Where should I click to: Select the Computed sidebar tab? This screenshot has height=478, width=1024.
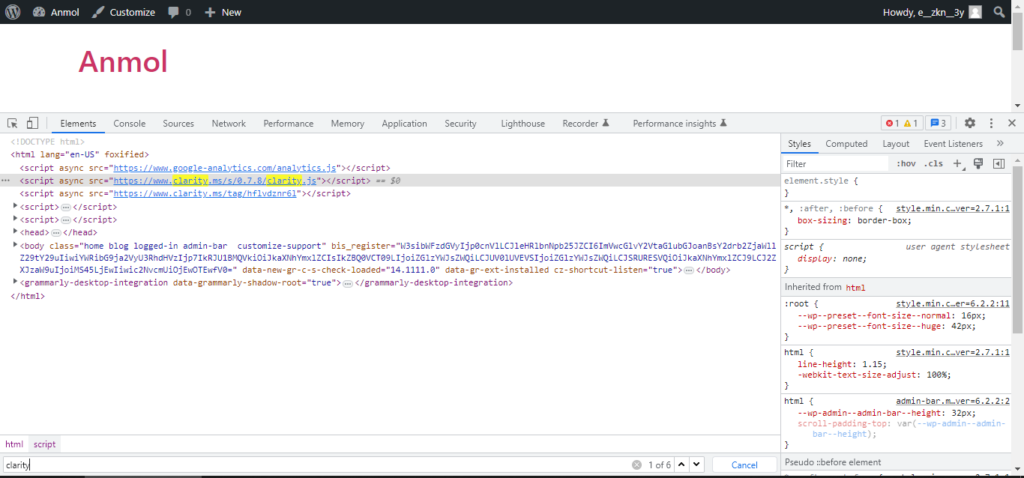coord(846,144)
